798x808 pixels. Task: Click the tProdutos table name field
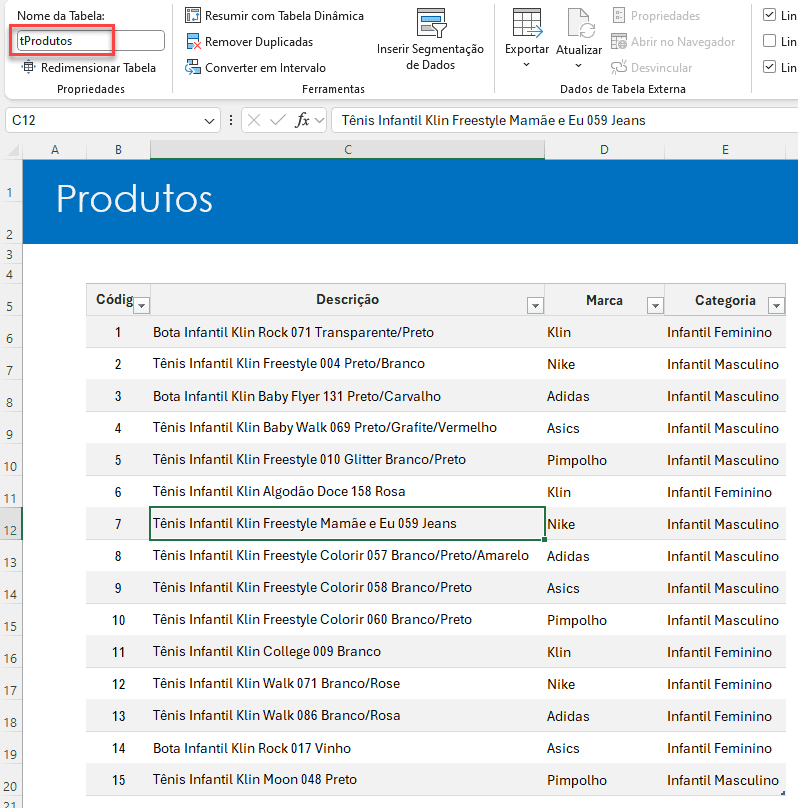pos(91,41)
